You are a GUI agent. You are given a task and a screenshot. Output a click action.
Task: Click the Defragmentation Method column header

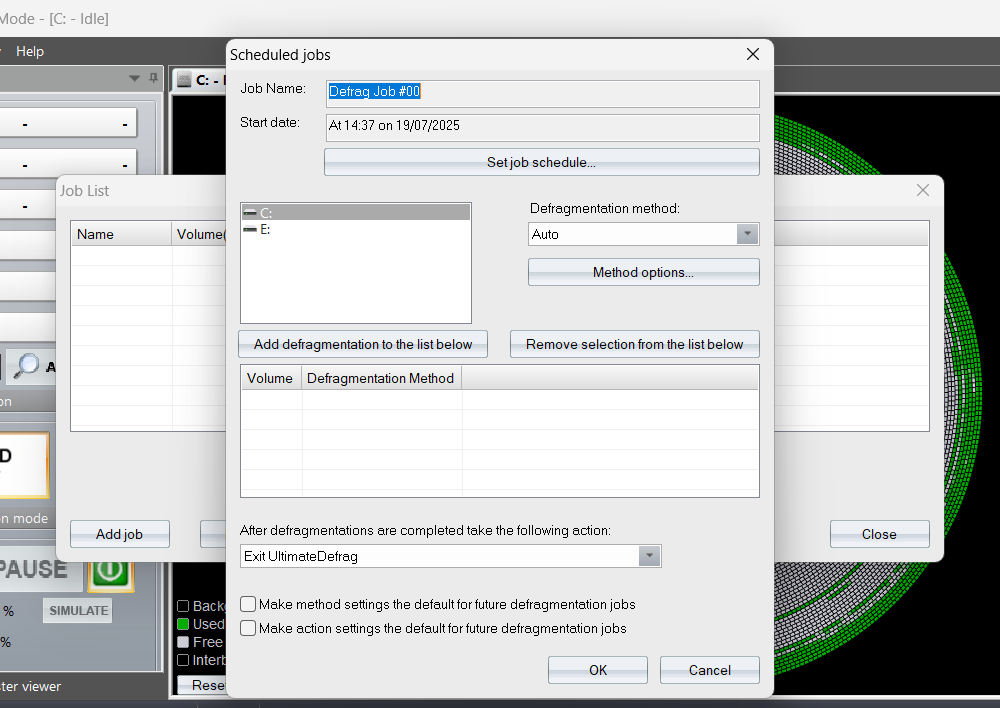pyautogui.click(x=380, y=378)
